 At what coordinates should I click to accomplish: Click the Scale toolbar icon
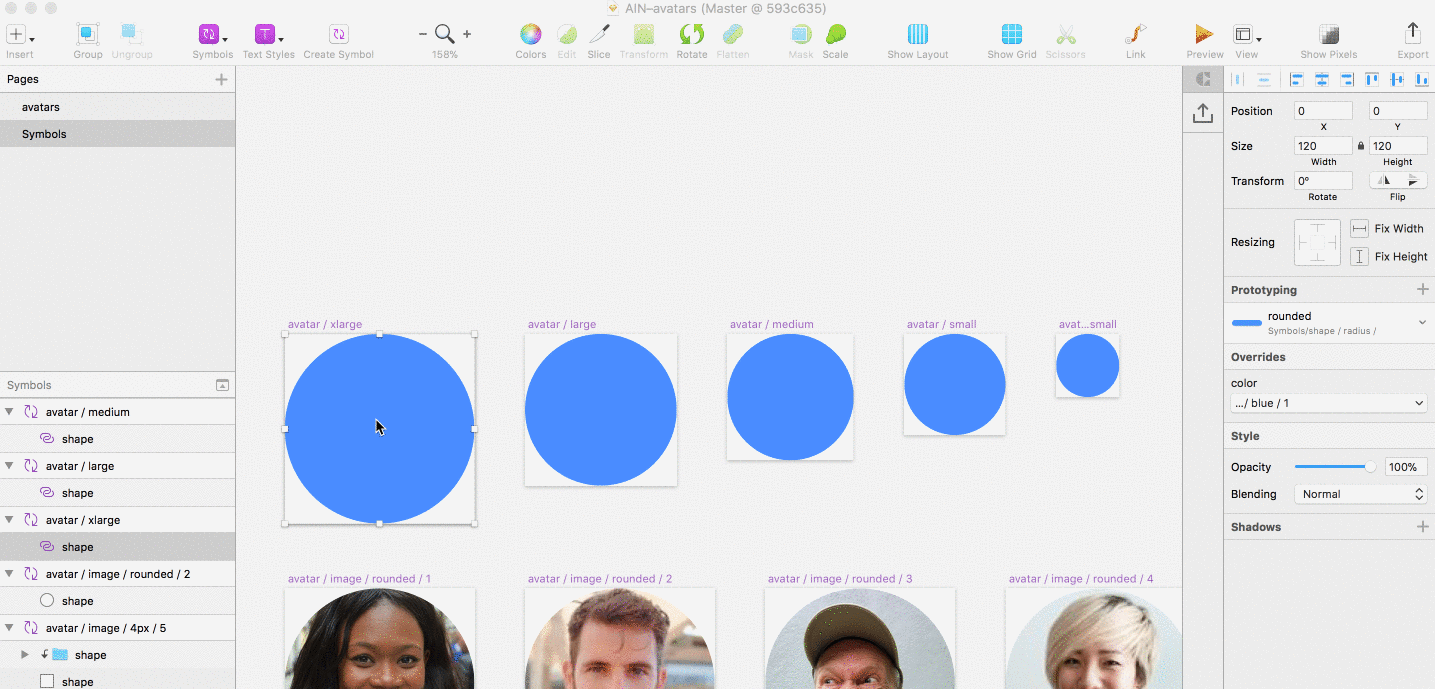click(x=835, y=35)
